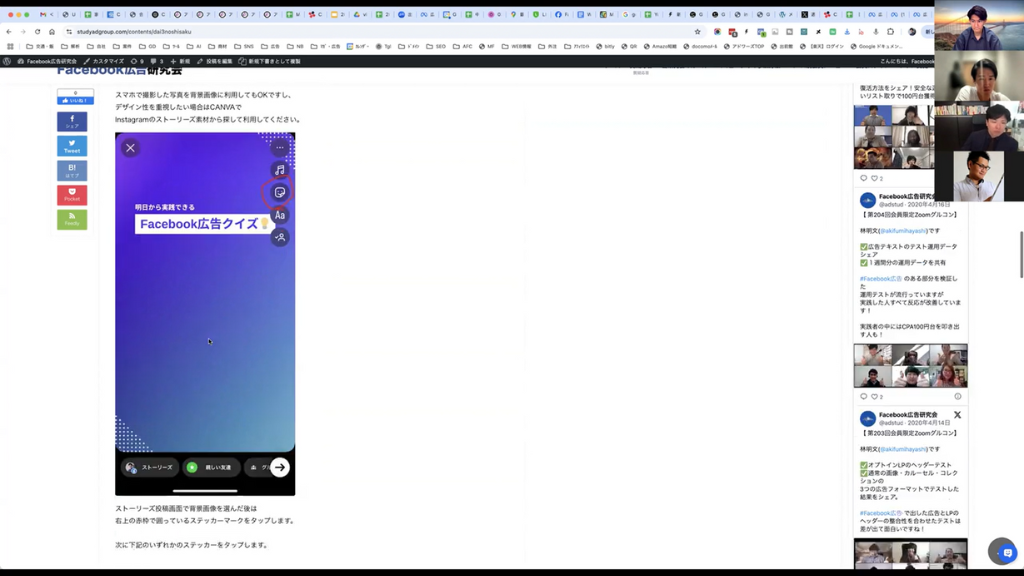Viewport: 1024px width, 576px height.
Task: Open comments count in WordPress admin bar
Action: 157,61
